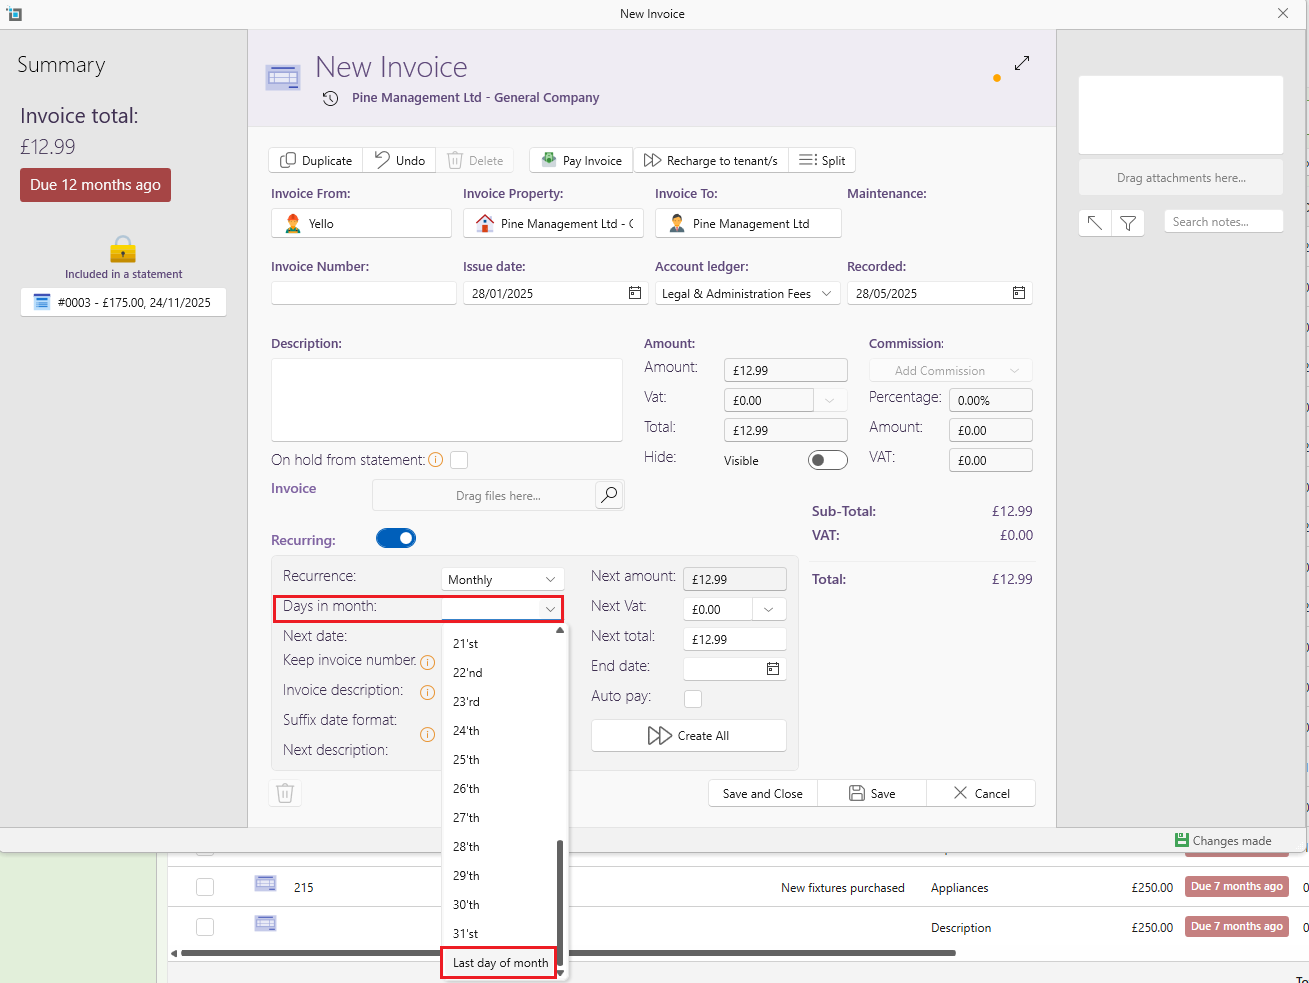Click the magnifier icon beside Drag files
The height and width of the screenshot is (983, 1309).
(608, 495)
